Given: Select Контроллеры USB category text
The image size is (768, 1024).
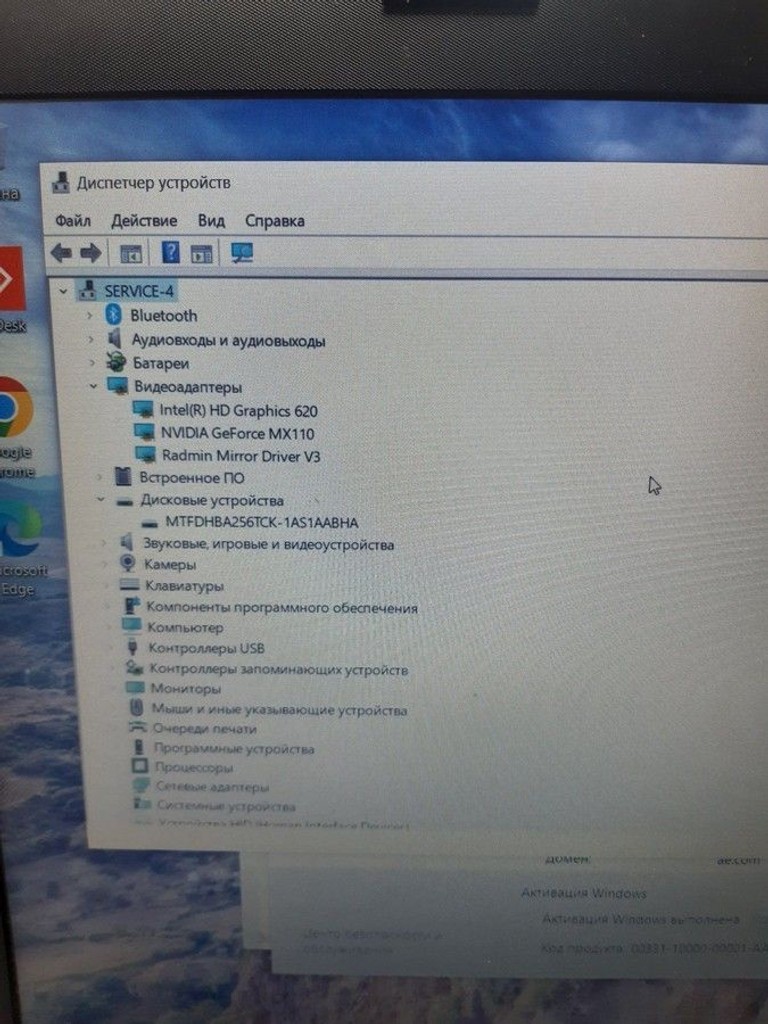Looking at the screenshot, I should click(206, 648).
